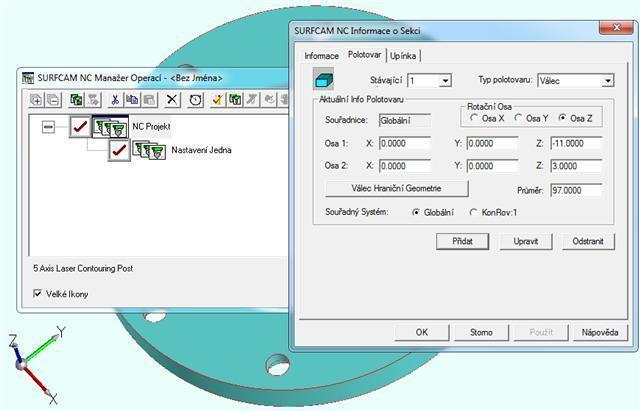Select KonRov:1 coordinate system radio
Image resolution: width=640 pixels, height=411 pixels.
[473, 212]
